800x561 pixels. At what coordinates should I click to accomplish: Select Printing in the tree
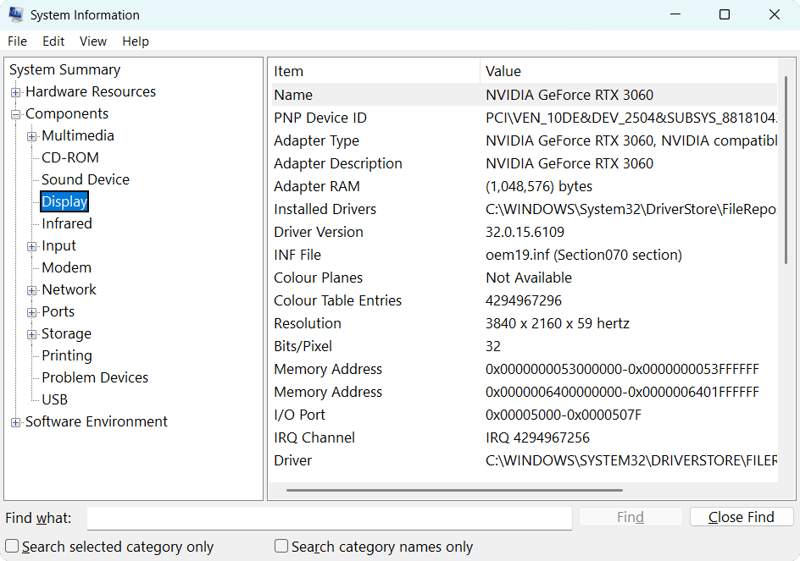pos(67,355)
